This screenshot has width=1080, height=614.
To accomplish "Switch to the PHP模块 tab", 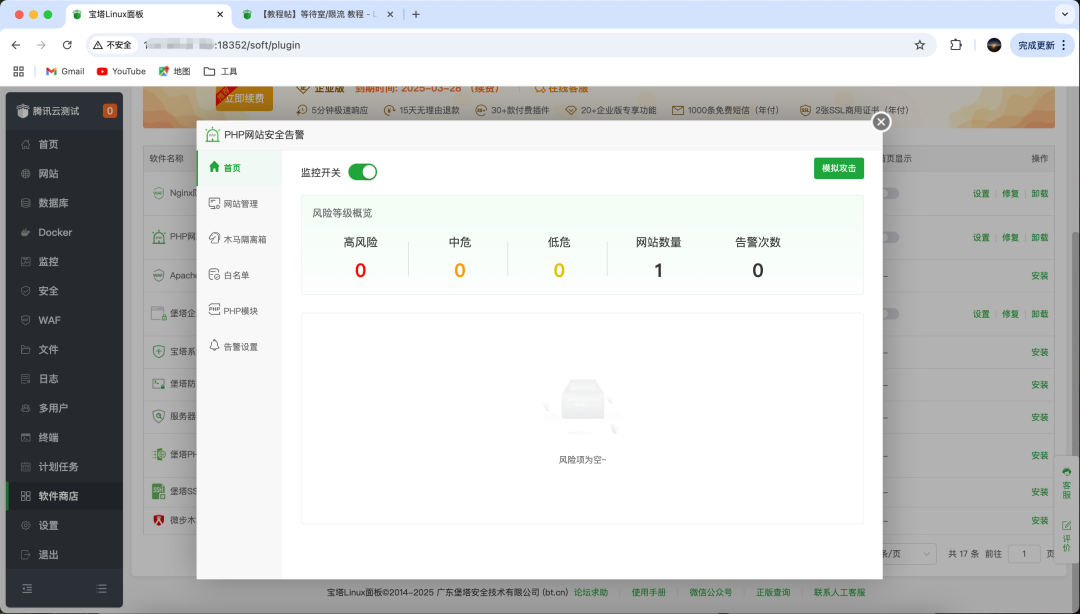I will click(238, 310).
